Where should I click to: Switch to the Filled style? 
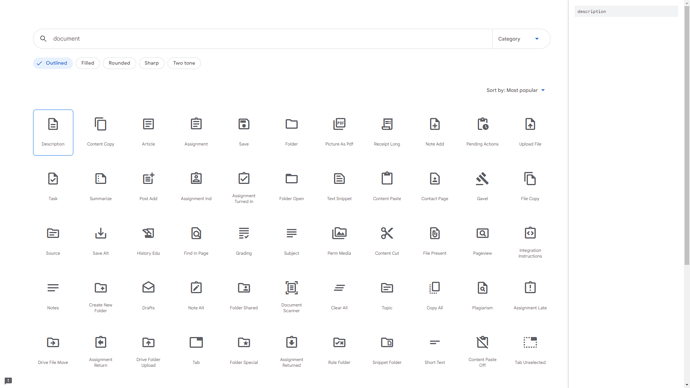pyautogui.click(x=88, y=63)
